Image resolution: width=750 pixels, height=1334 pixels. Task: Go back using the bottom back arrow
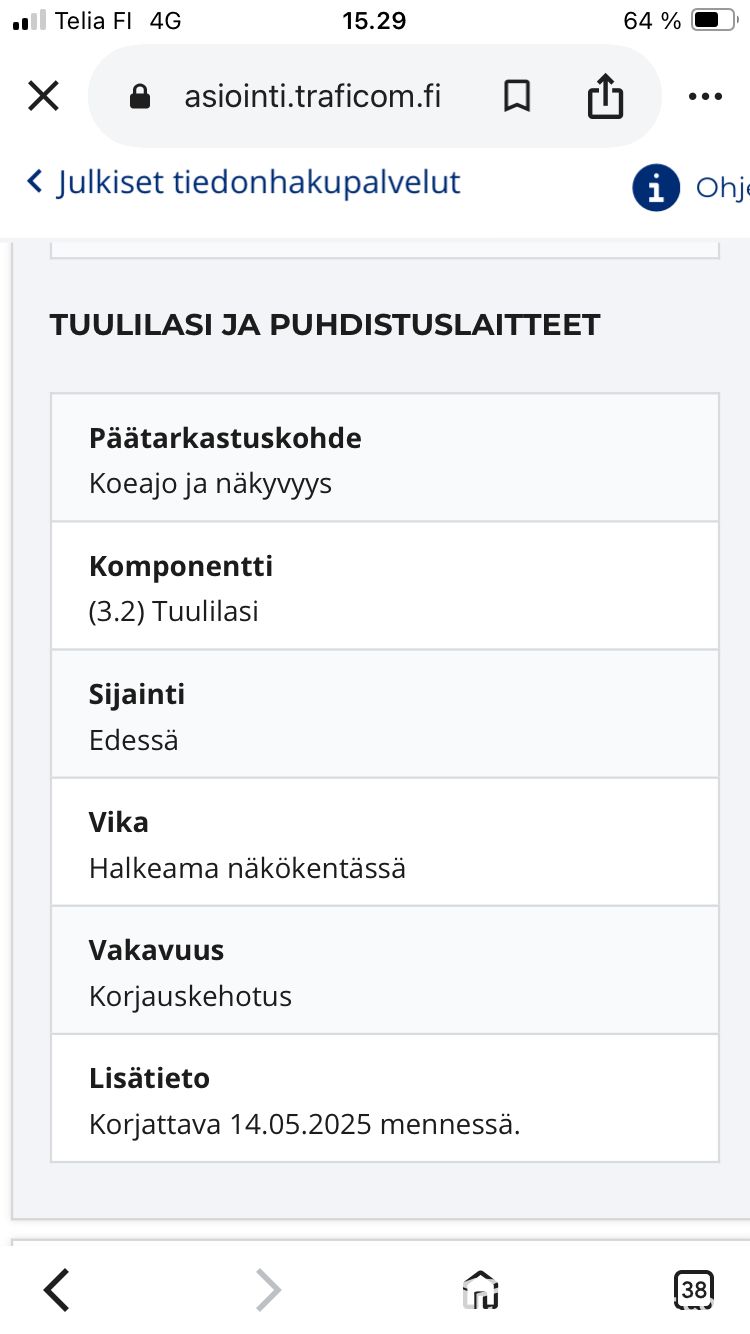[57, 1289]
